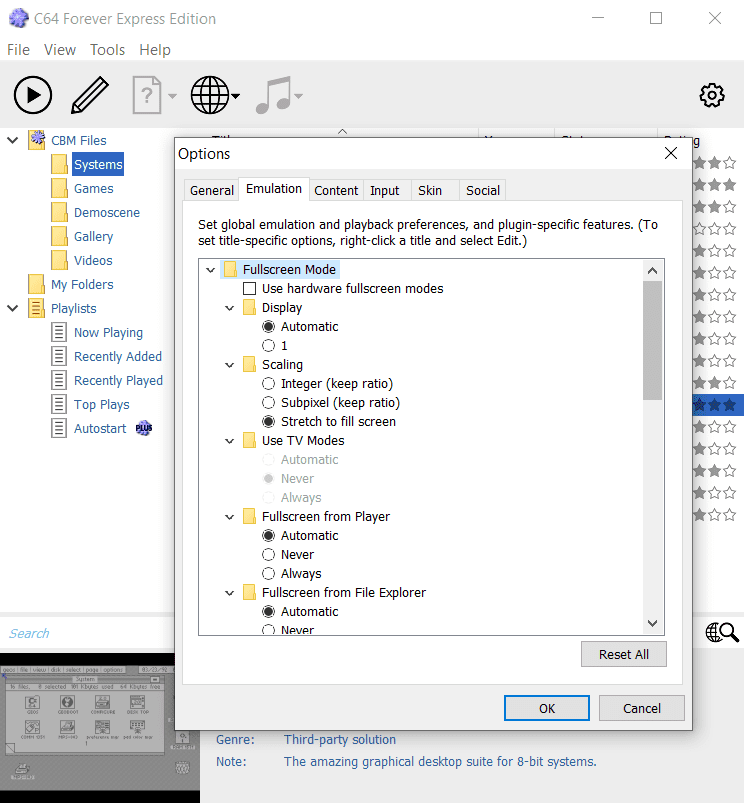Switch to the General tab
The image size is (744, 803).
[x=211, y=191]
